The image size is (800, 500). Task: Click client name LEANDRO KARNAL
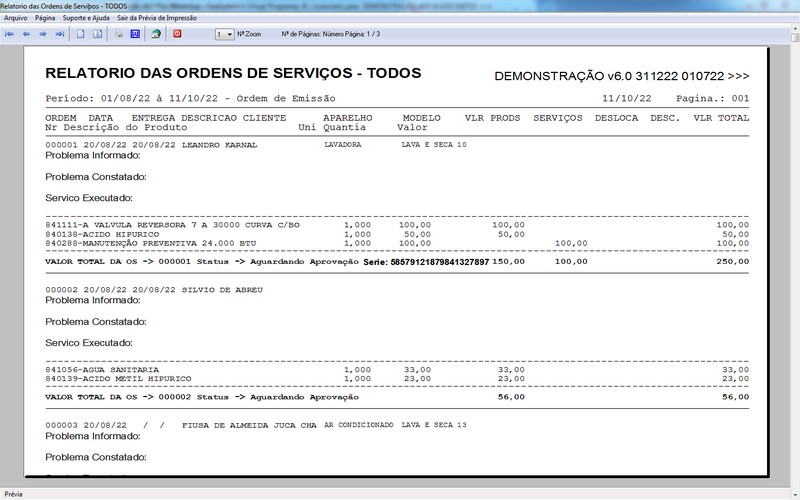(219, 145)
